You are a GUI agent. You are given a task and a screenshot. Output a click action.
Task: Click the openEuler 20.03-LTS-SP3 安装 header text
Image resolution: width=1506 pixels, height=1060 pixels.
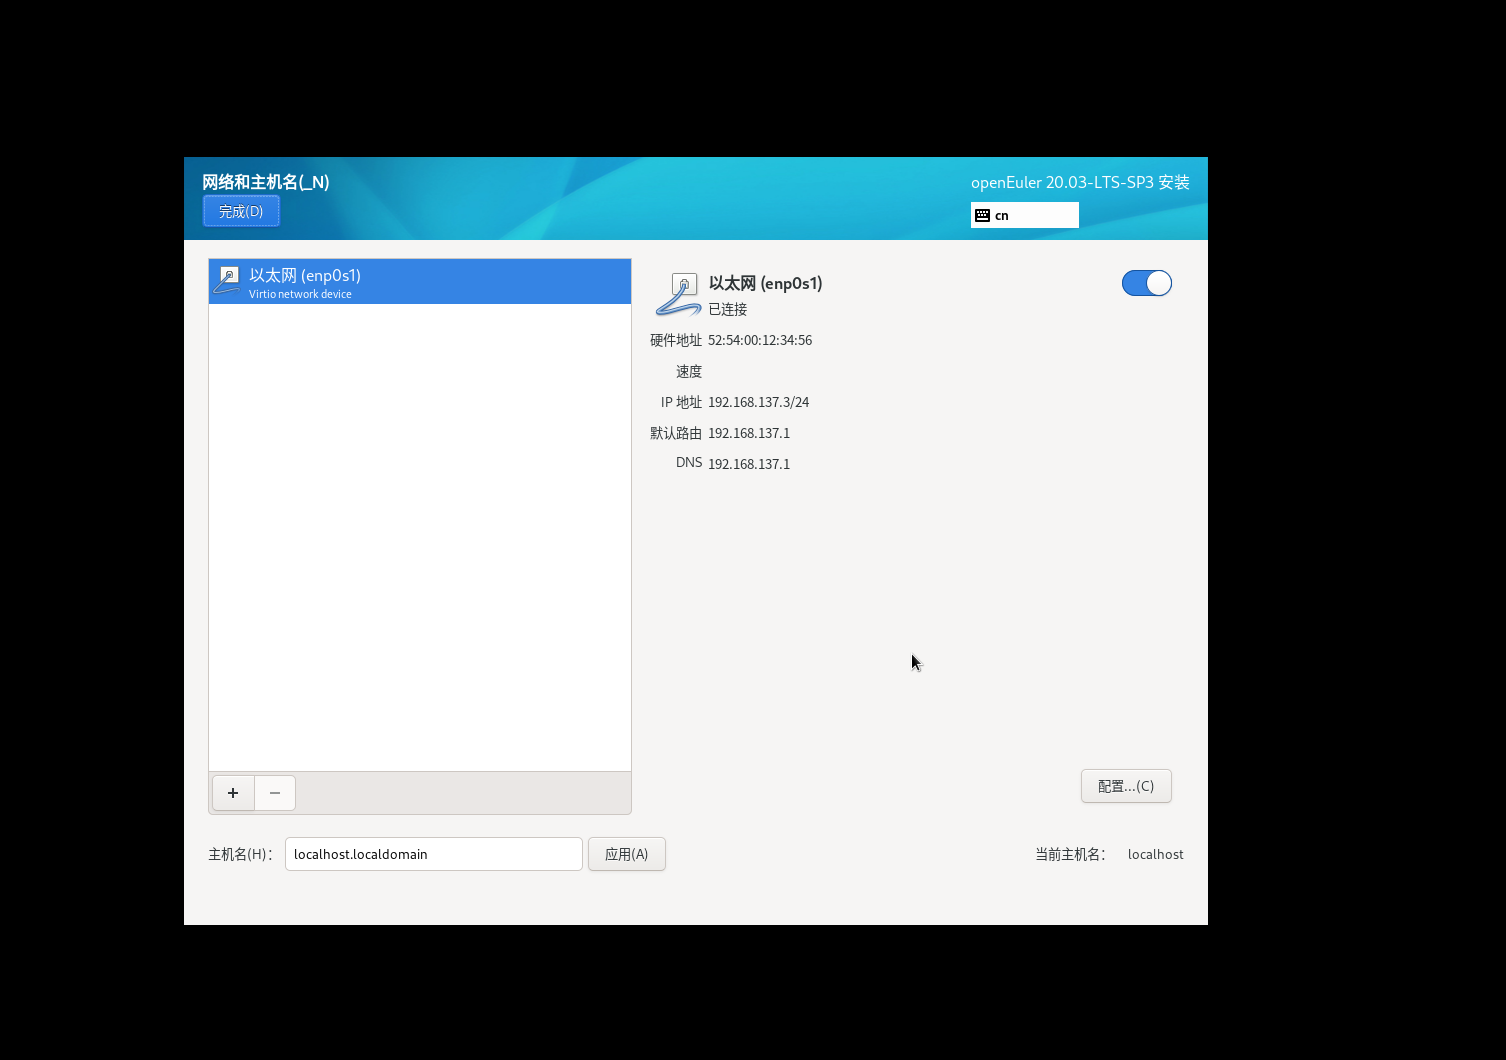[x=1081, y=182]
